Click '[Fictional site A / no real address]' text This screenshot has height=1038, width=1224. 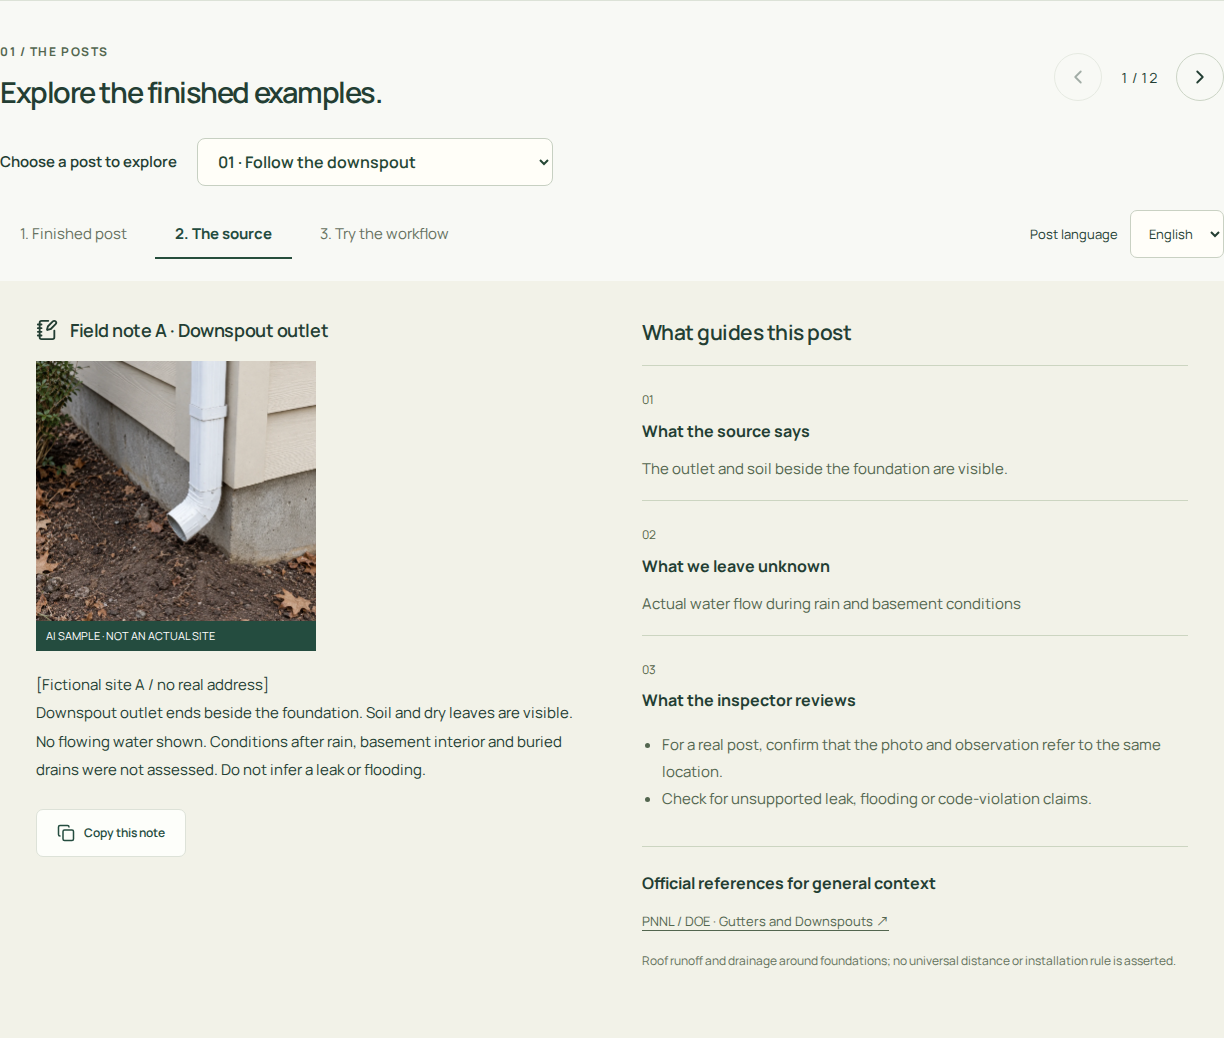[x=152, y=685]
